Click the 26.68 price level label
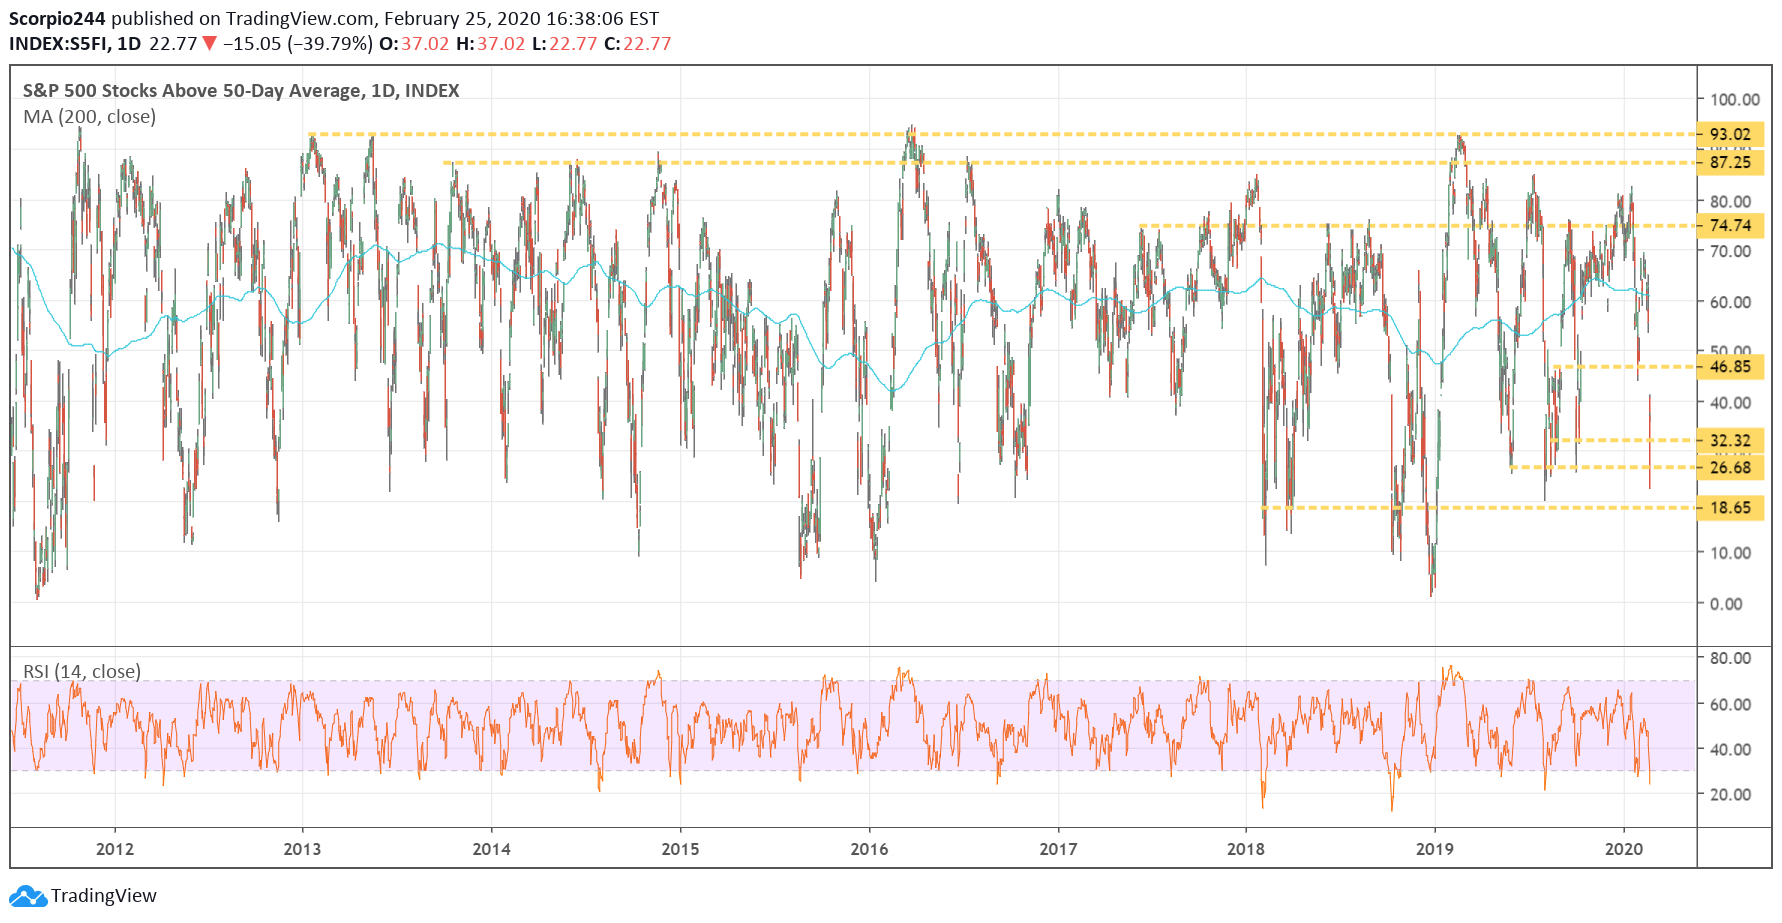 pyautogui.click(x=1730, y=468)
